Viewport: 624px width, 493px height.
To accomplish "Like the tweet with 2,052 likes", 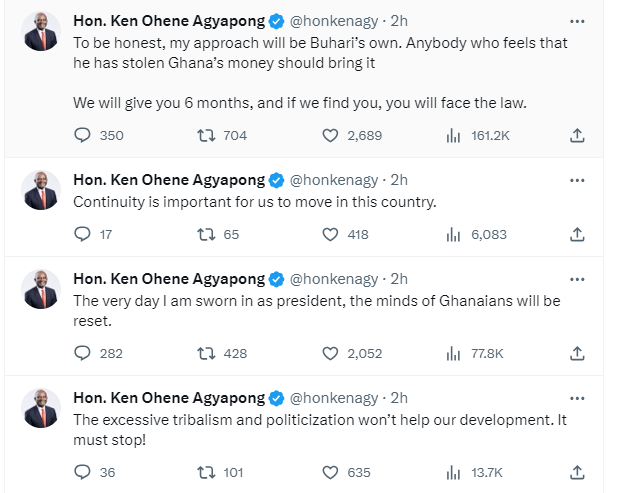I will pyautogui.click(x=329, y=353).
